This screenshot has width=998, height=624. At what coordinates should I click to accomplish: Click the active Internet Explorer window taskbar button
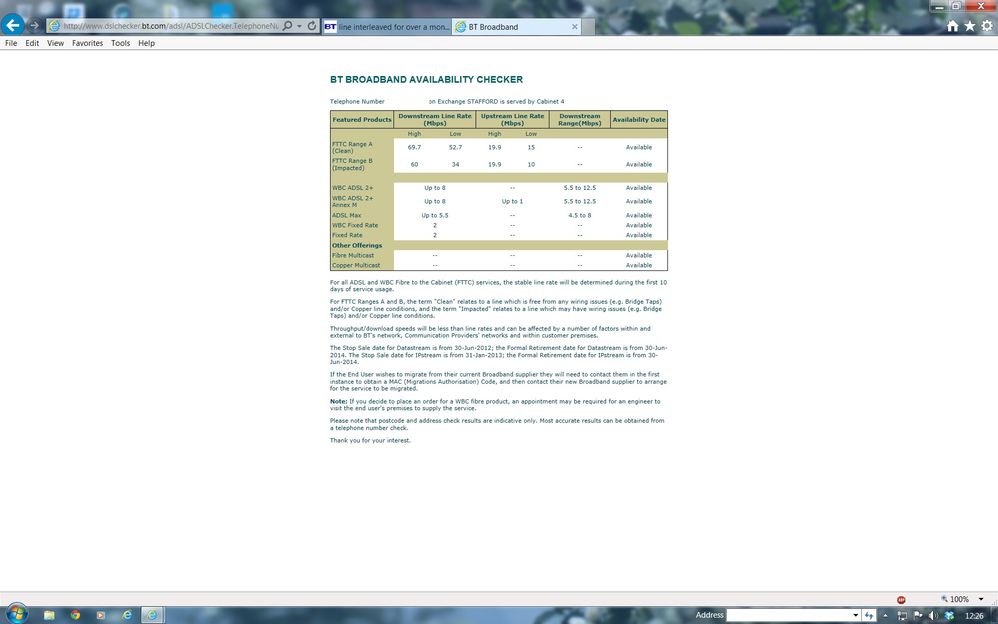click(x=153, y=615)
